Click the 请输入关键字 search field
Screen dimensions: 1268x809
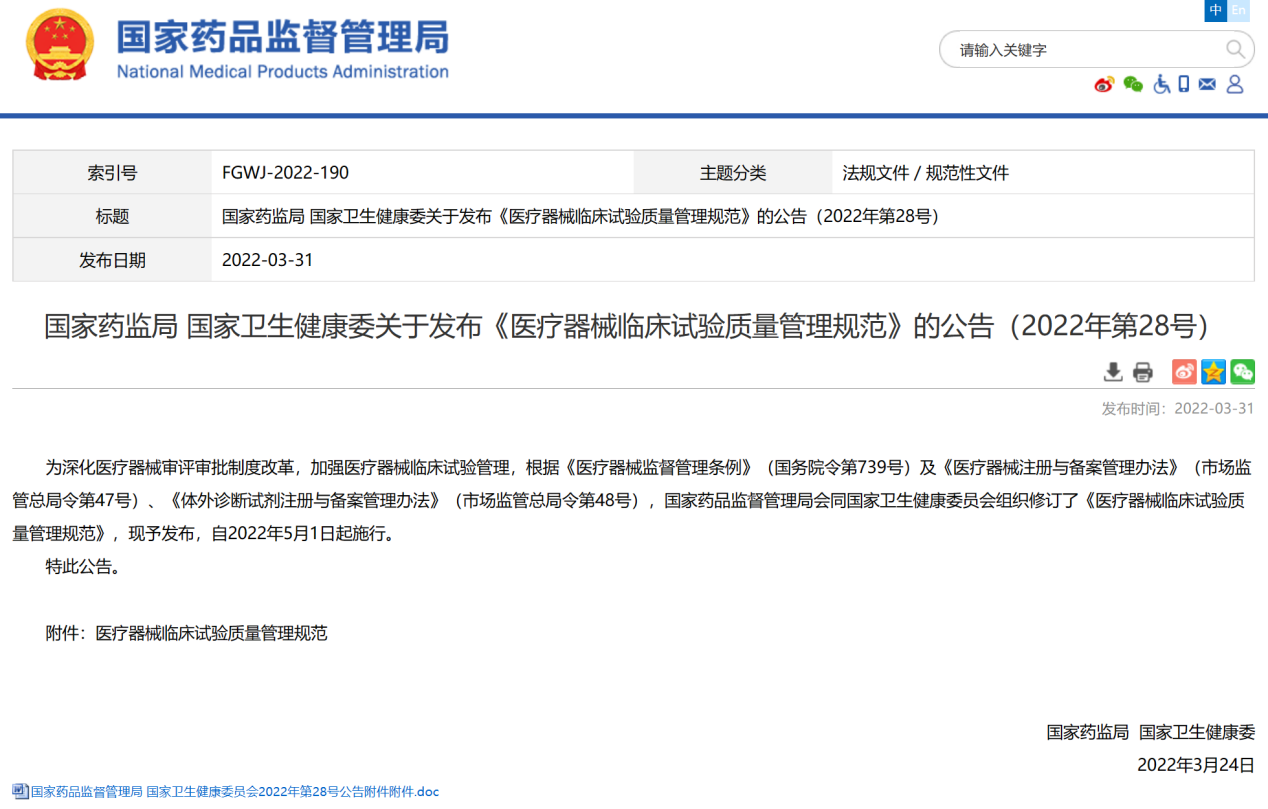pyautogui.click(x=1085, y=49)
